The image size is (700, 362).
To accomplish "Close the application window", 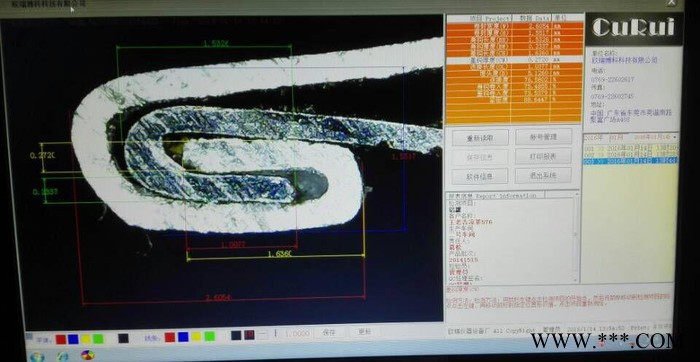I will click(x=671, y=3).
